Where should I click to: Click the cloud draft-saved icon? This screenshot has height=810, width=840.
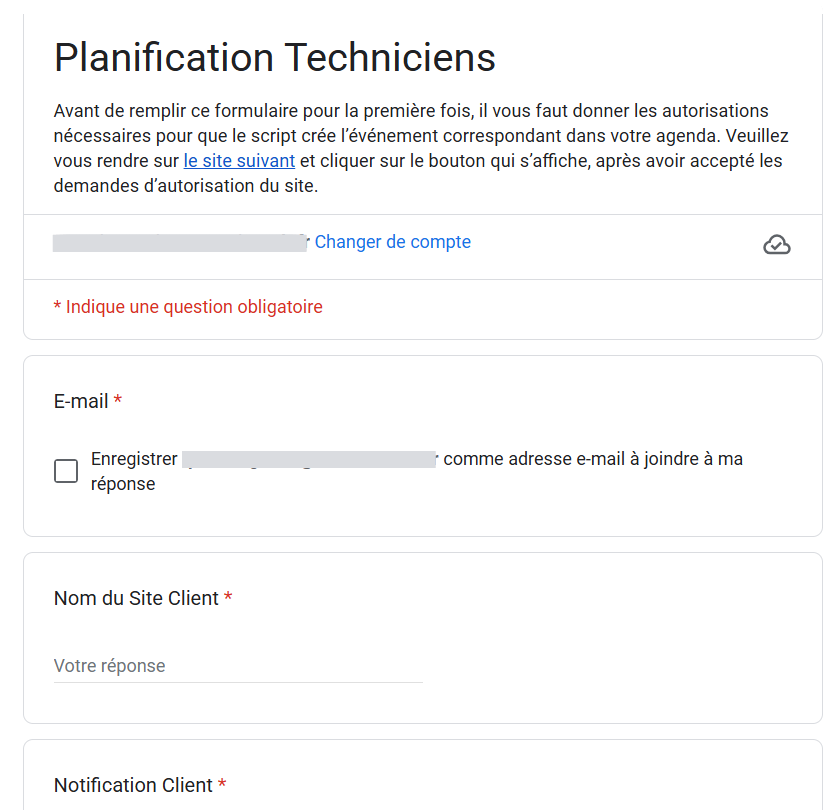[x=776, y=244]
